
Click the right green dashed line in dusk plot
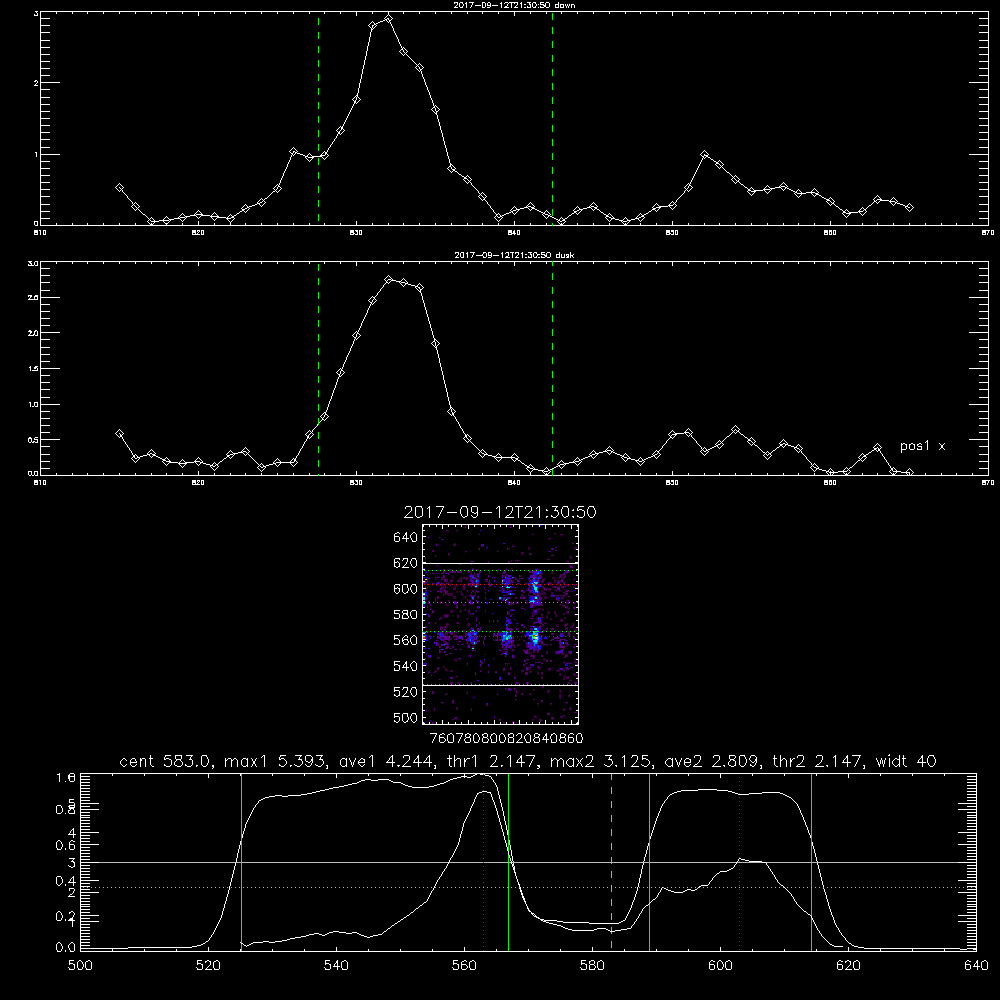click(x=552, y=369)
